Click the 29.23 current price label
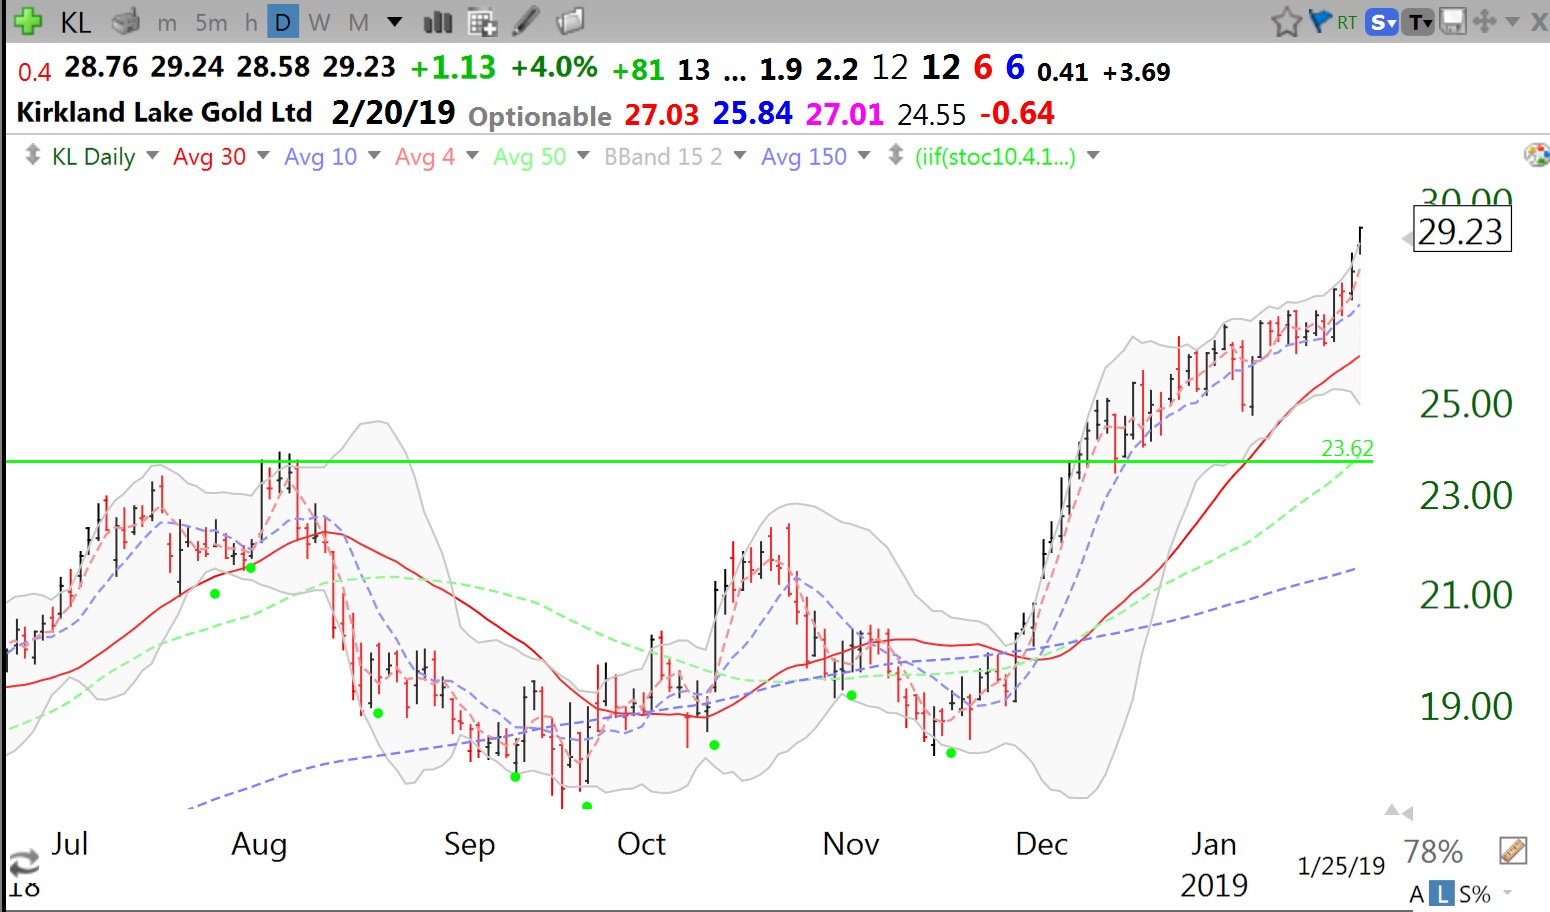Image resolution: width=1550 pixels, height=912 pixels. (1461, 232)
